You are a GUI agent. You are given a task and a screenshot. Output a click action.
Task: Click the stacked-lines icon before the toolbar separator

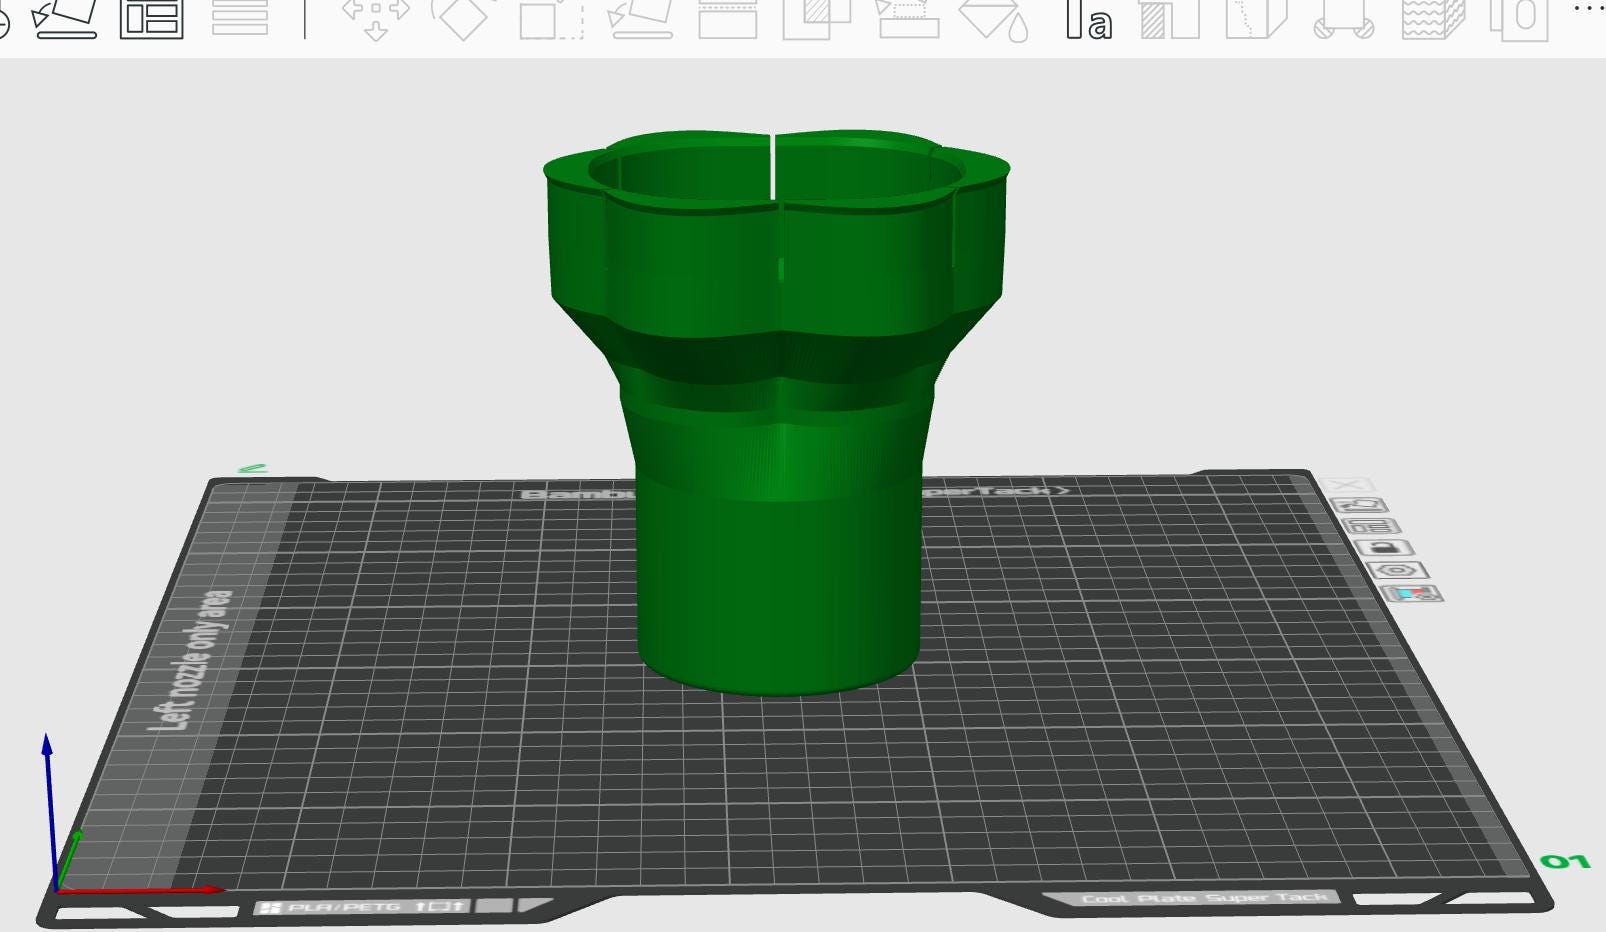click(x=240, y=17)
